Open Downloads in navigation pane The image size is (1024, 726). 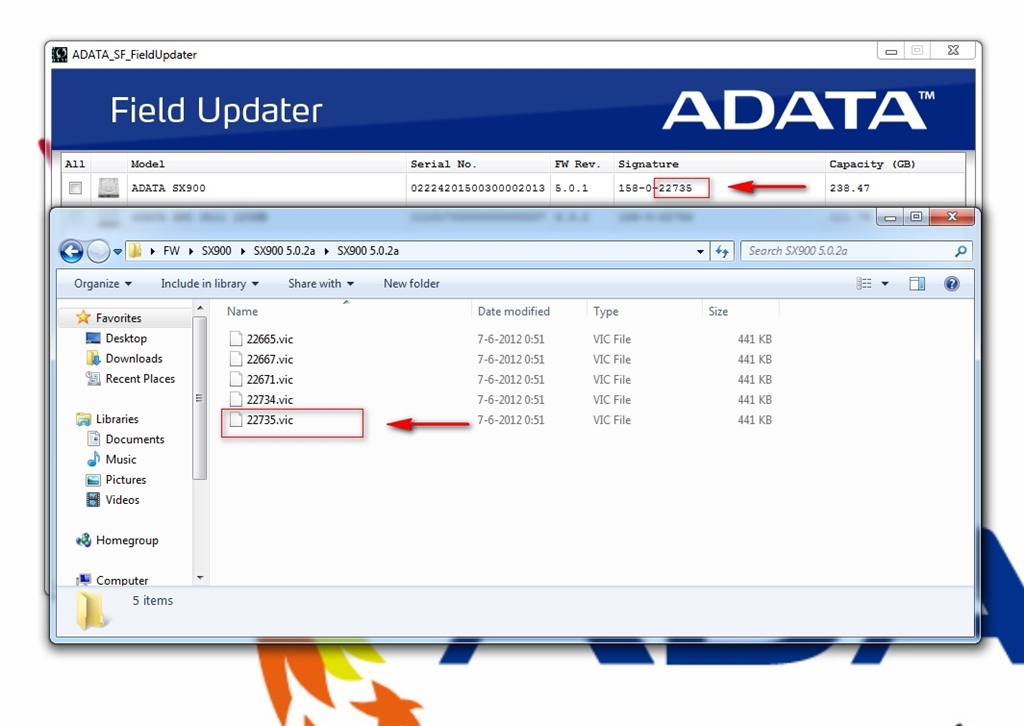pos(134,358)
